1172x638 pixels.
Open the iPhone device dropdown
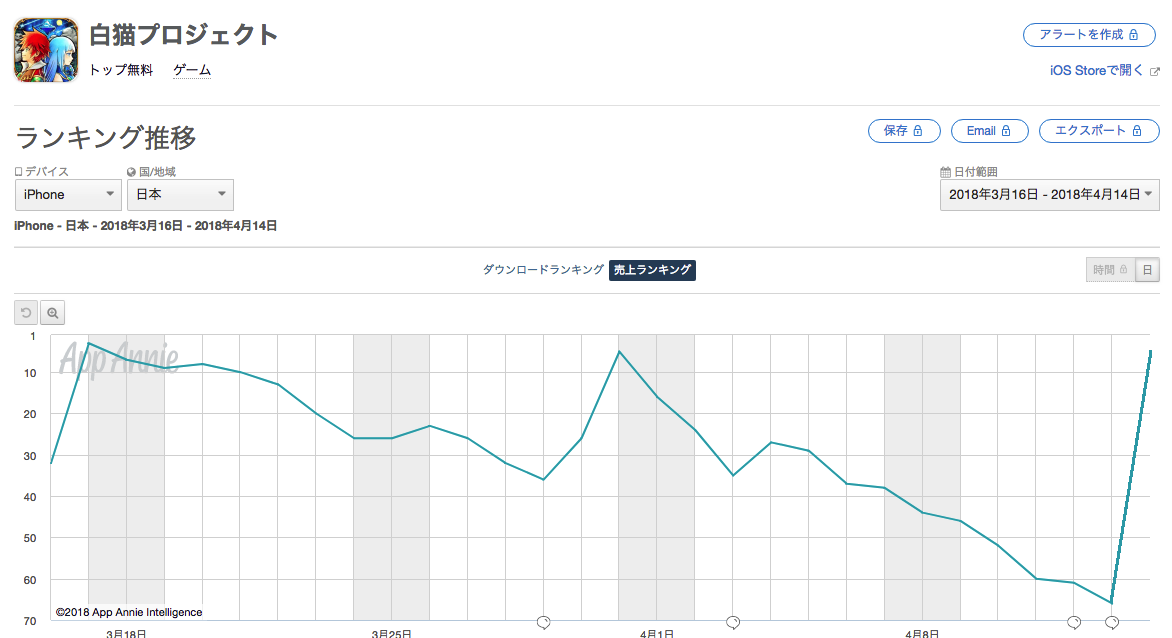(x=68, y=195)
